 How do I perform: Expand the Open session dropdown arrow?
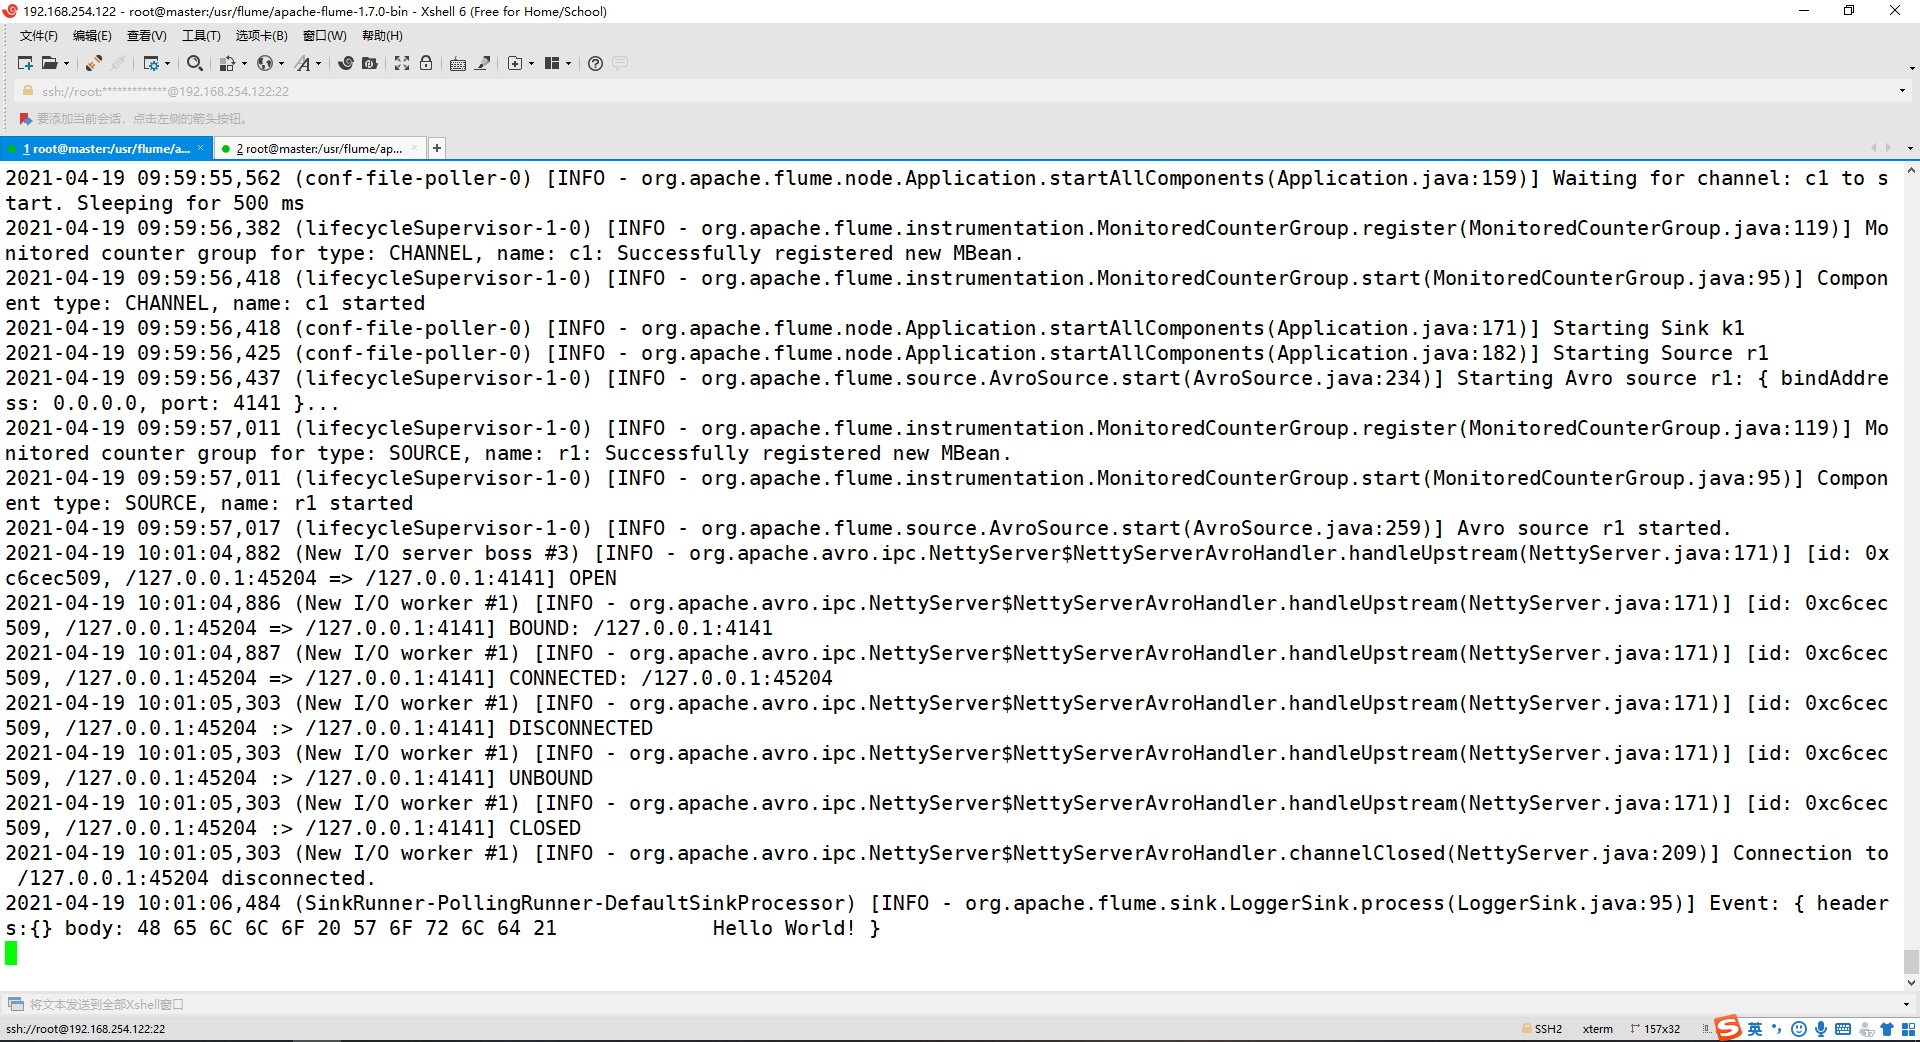[x=67, y=63]
